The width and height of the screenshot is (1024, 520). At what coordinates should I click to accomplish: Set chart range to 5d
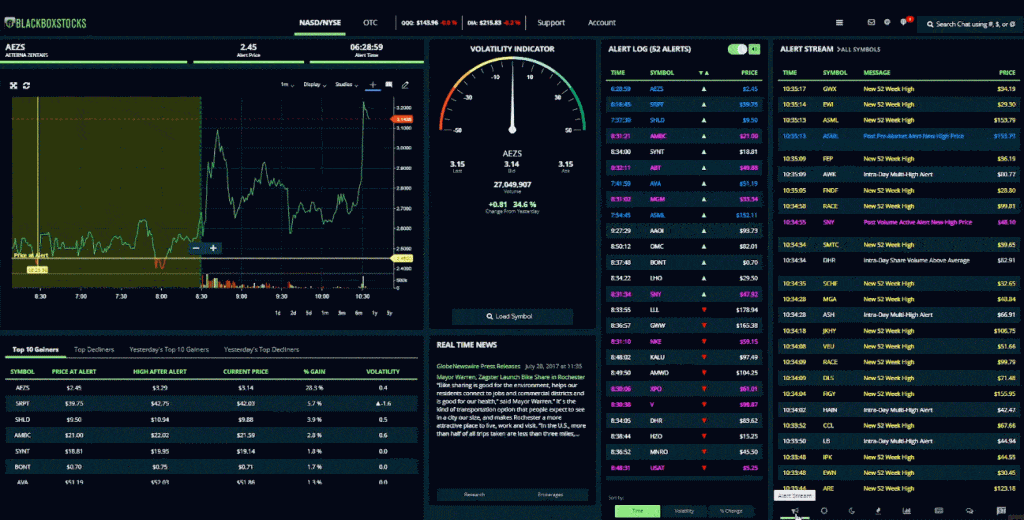coord(309,313)
